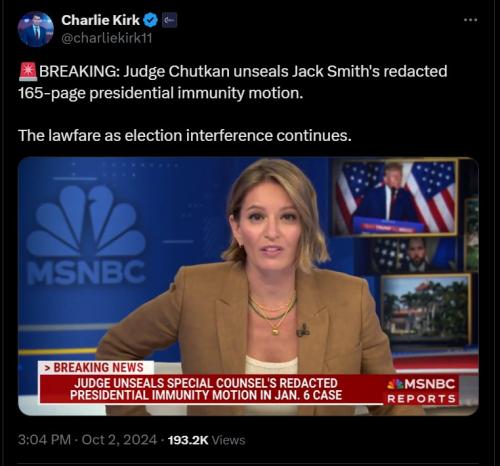This screenshot has width=500, height=466.
Task: Click the mansion inset picture in video
Action: point(426,309)
